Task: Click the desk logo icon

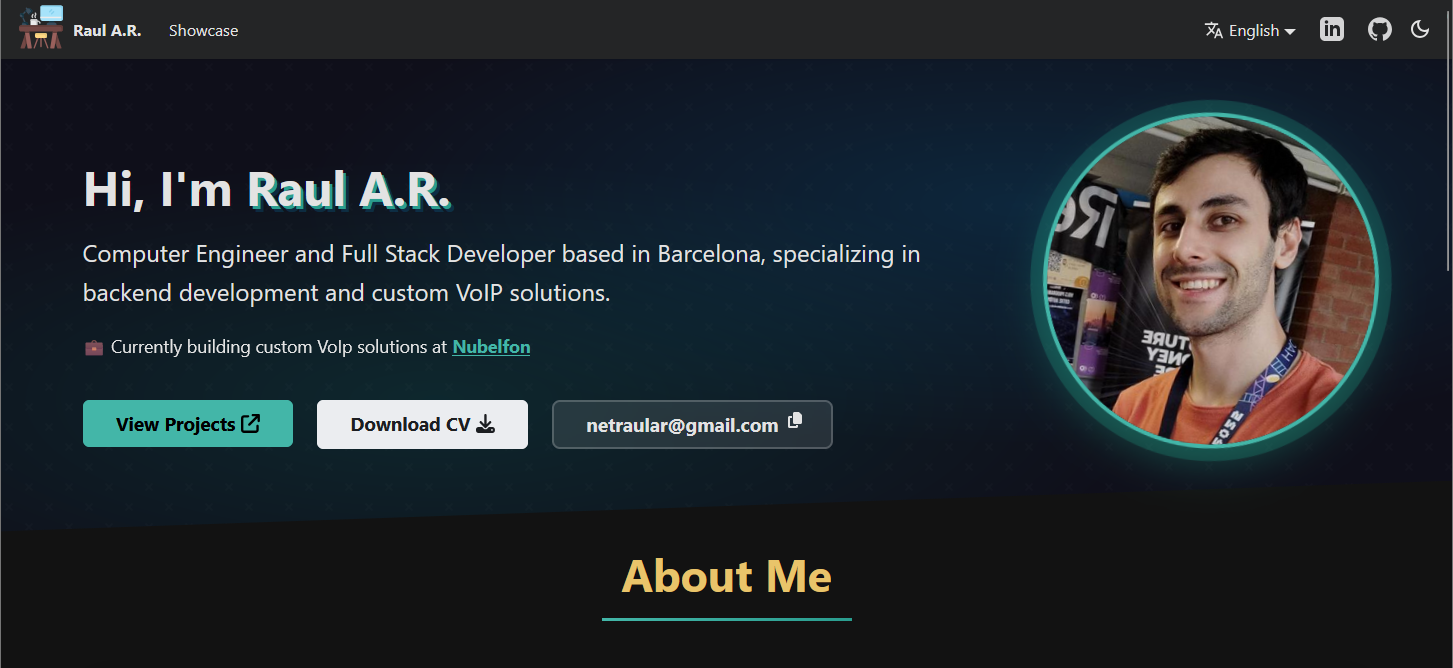Action: click(x=40, y=29)
